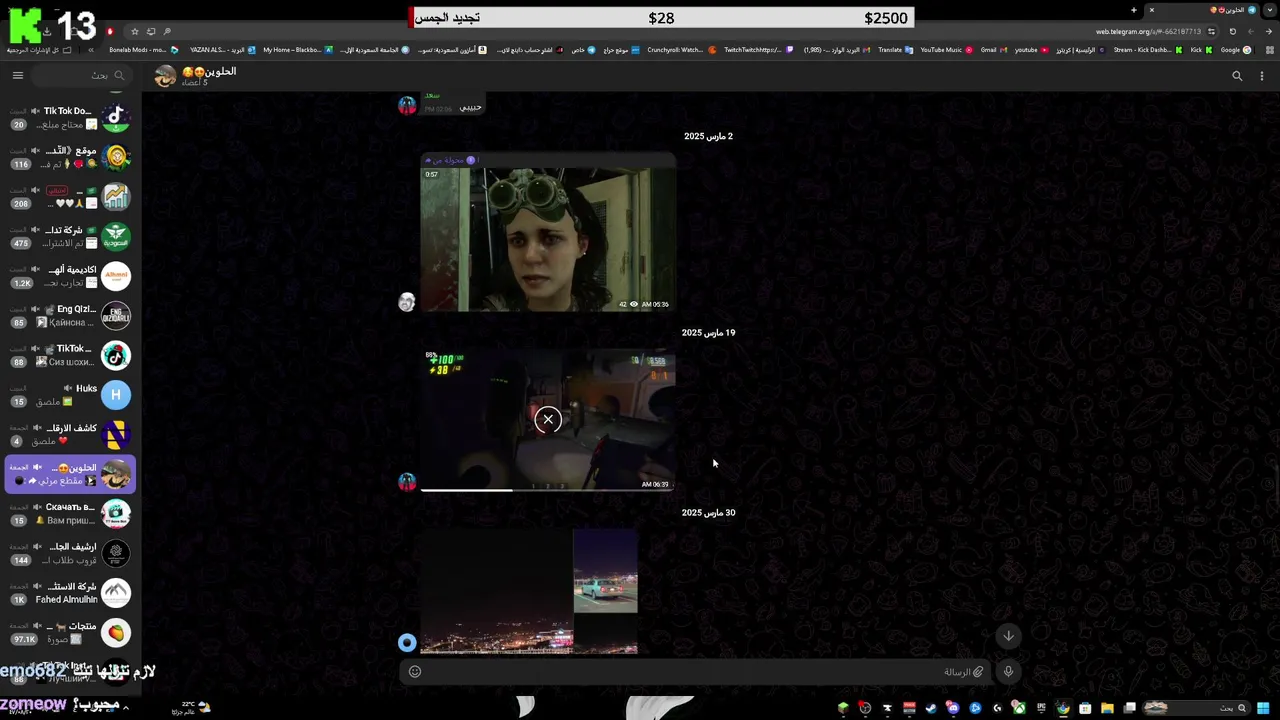Open the chat with 1.2K unread
The height and width of the screenshot is (720, 1280).
[x=70, y=276]
